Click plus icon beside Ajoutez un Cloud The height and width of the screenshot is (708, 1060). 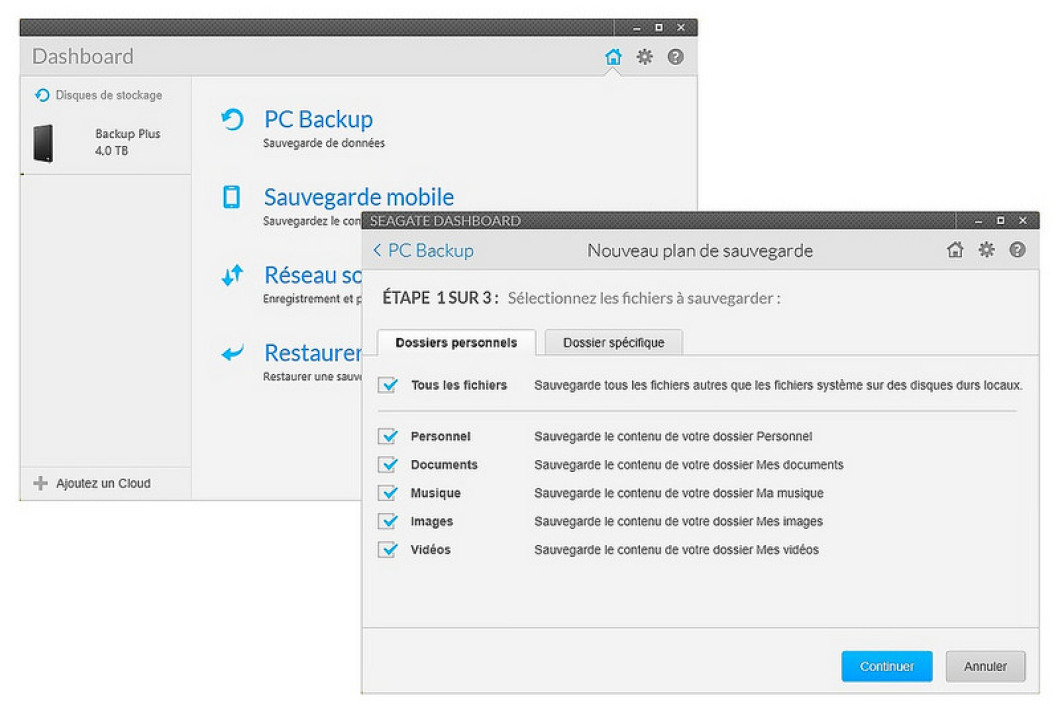tap(41, 483)
